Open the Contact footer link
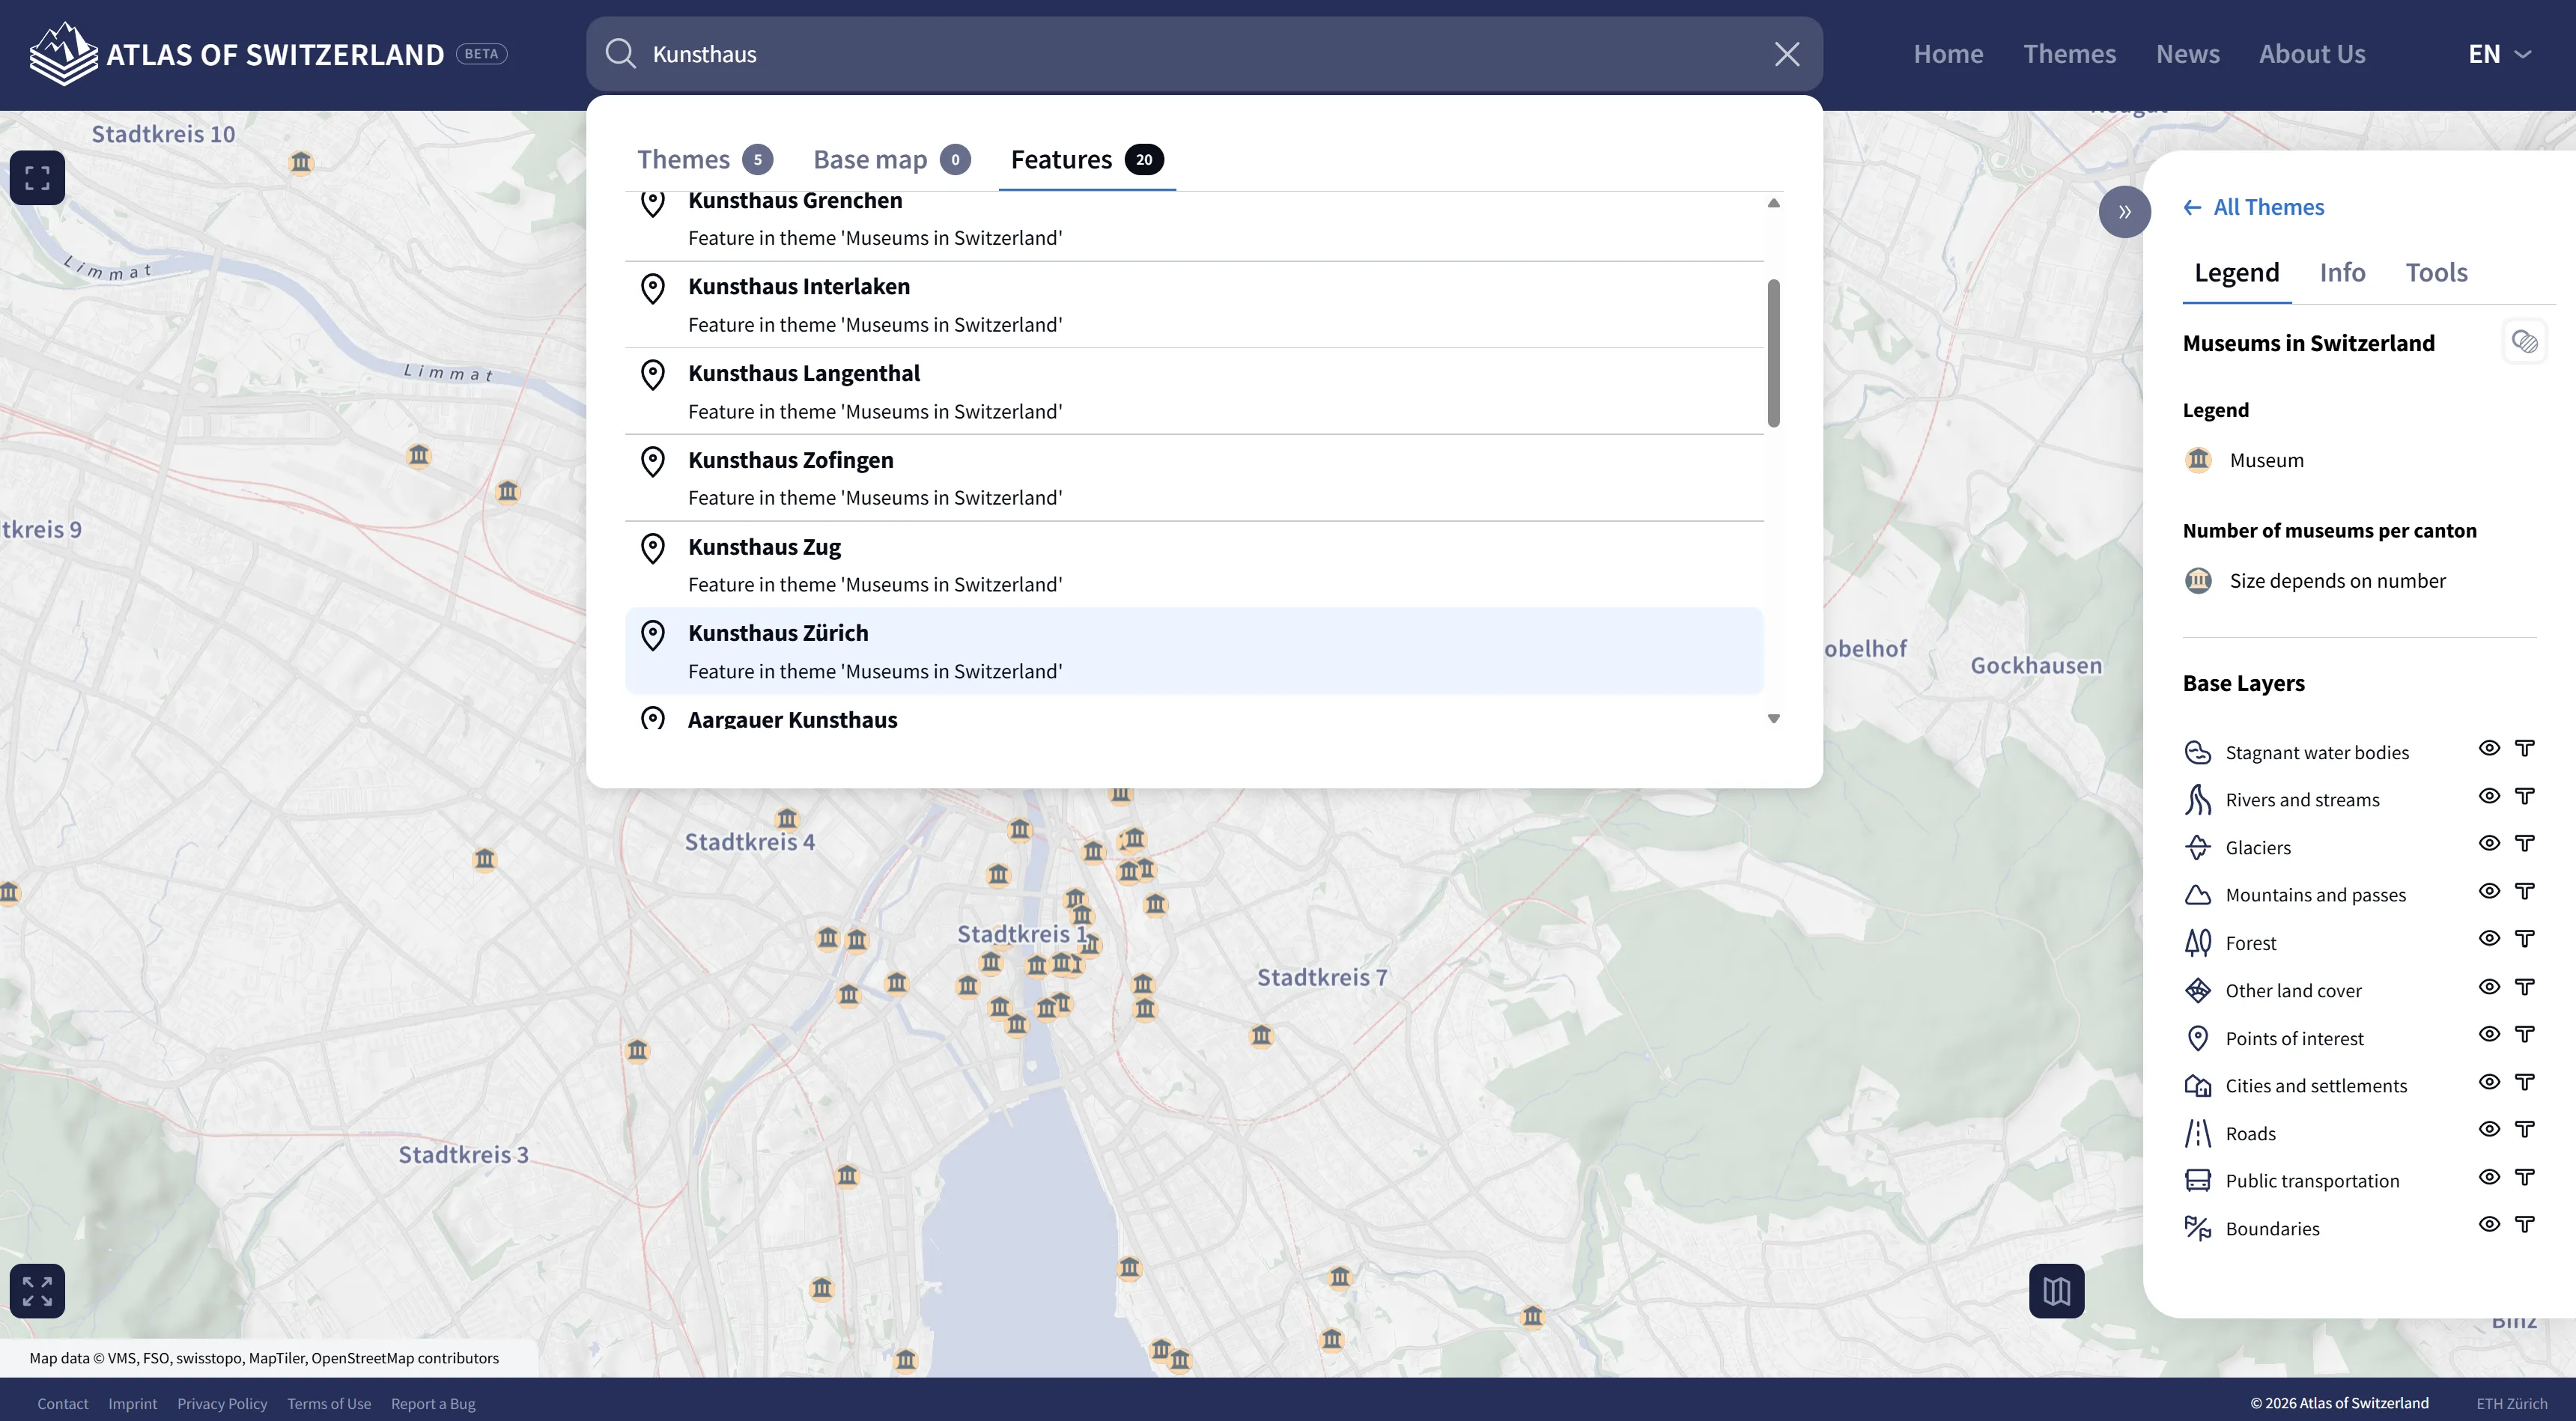 pyautogui.click(x=63, y=1404)
